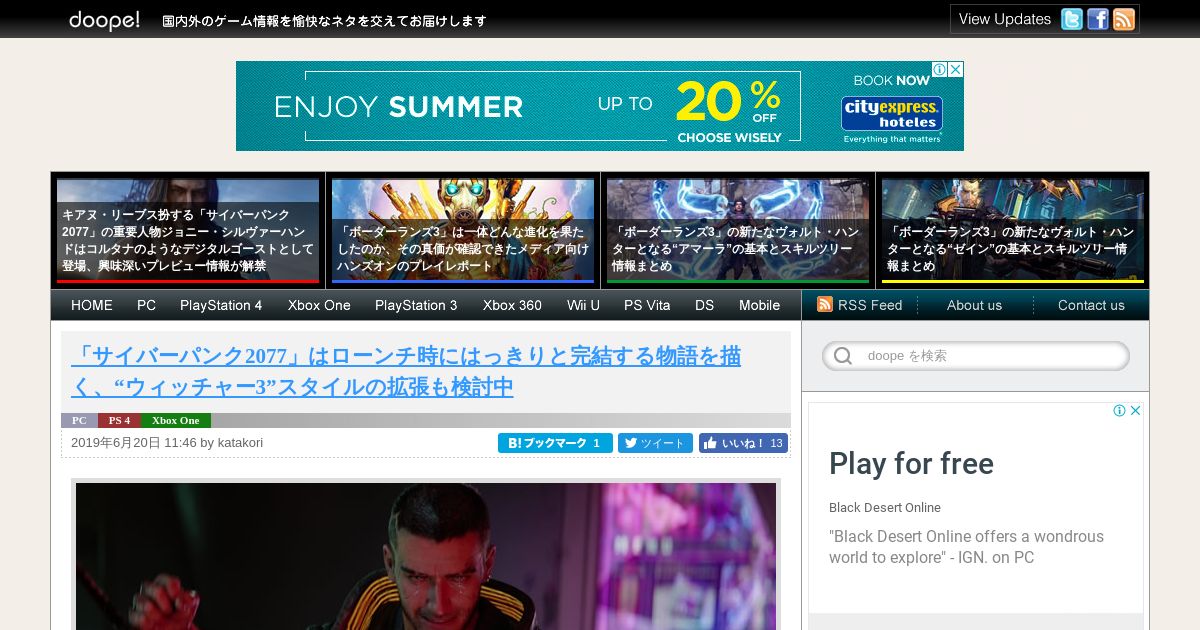
Task: Open Mobile category in navbar
Action: 759,305
